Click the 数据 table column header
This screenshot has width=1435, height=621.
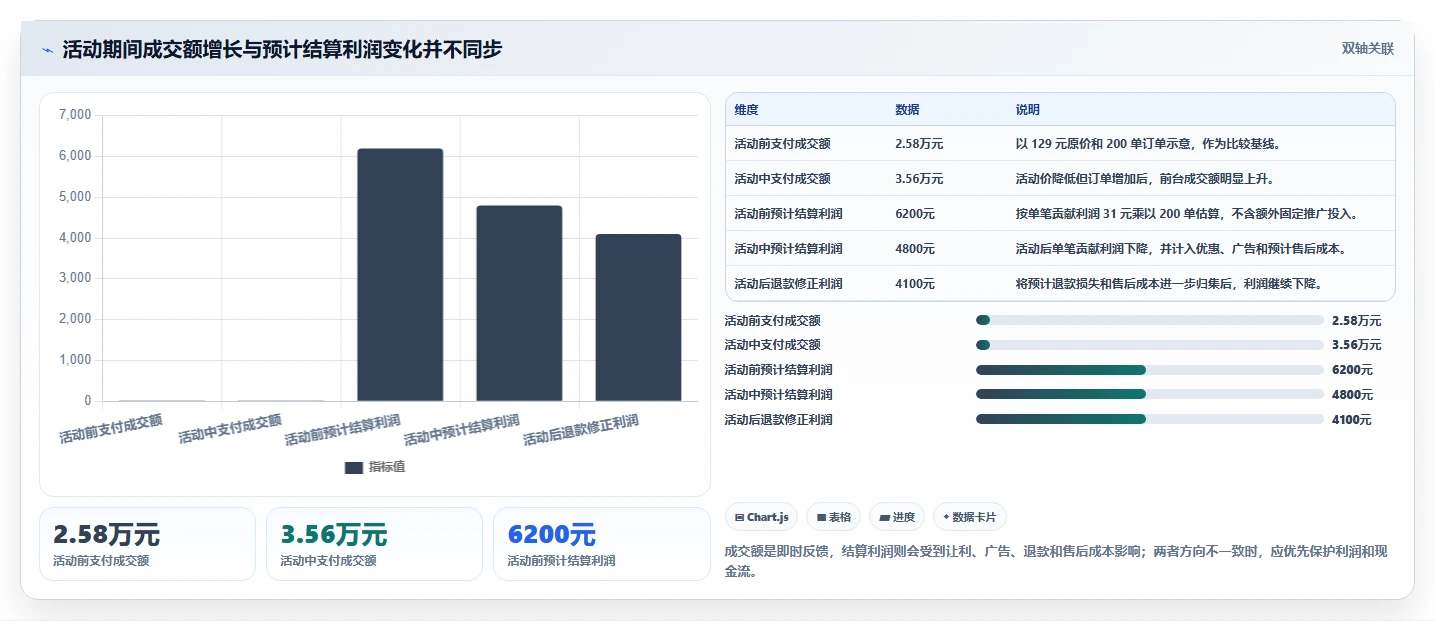point(907,109)
